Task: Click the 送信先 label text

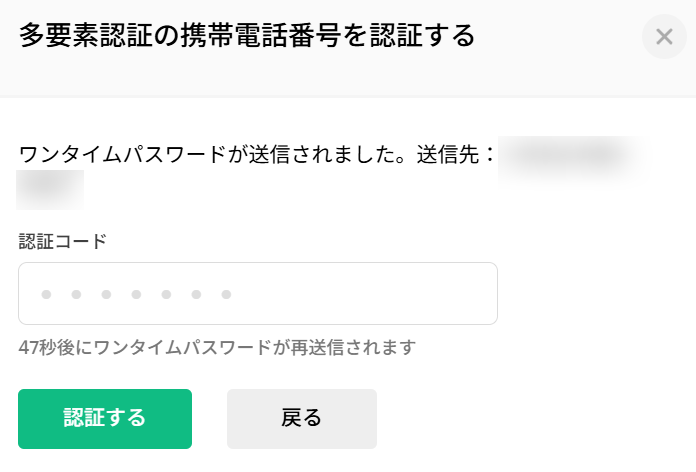Action: click(x=456, y=157)
